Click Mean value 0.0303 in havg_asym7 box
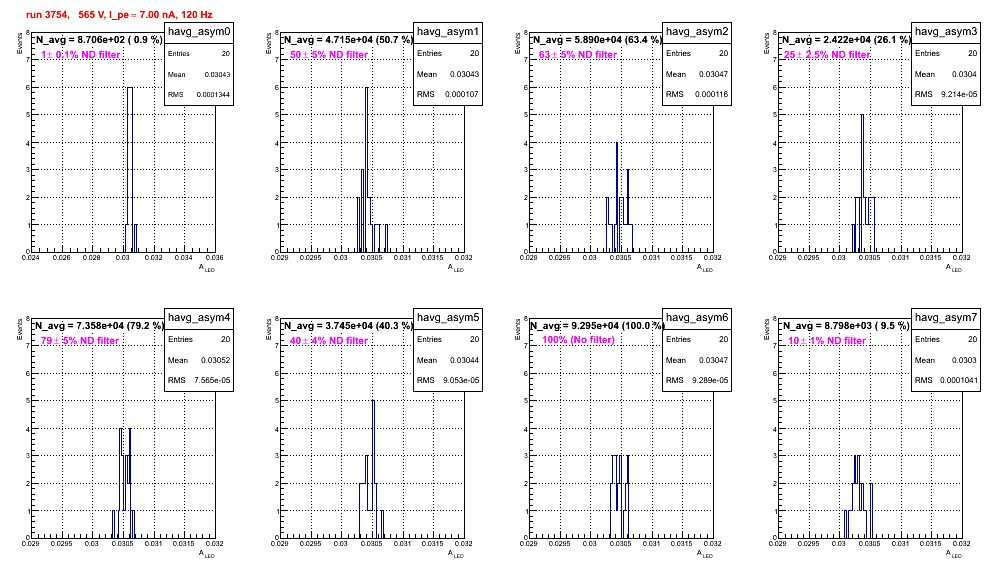Viewport: 996px width, 572px height. click(x=965, y=360)
